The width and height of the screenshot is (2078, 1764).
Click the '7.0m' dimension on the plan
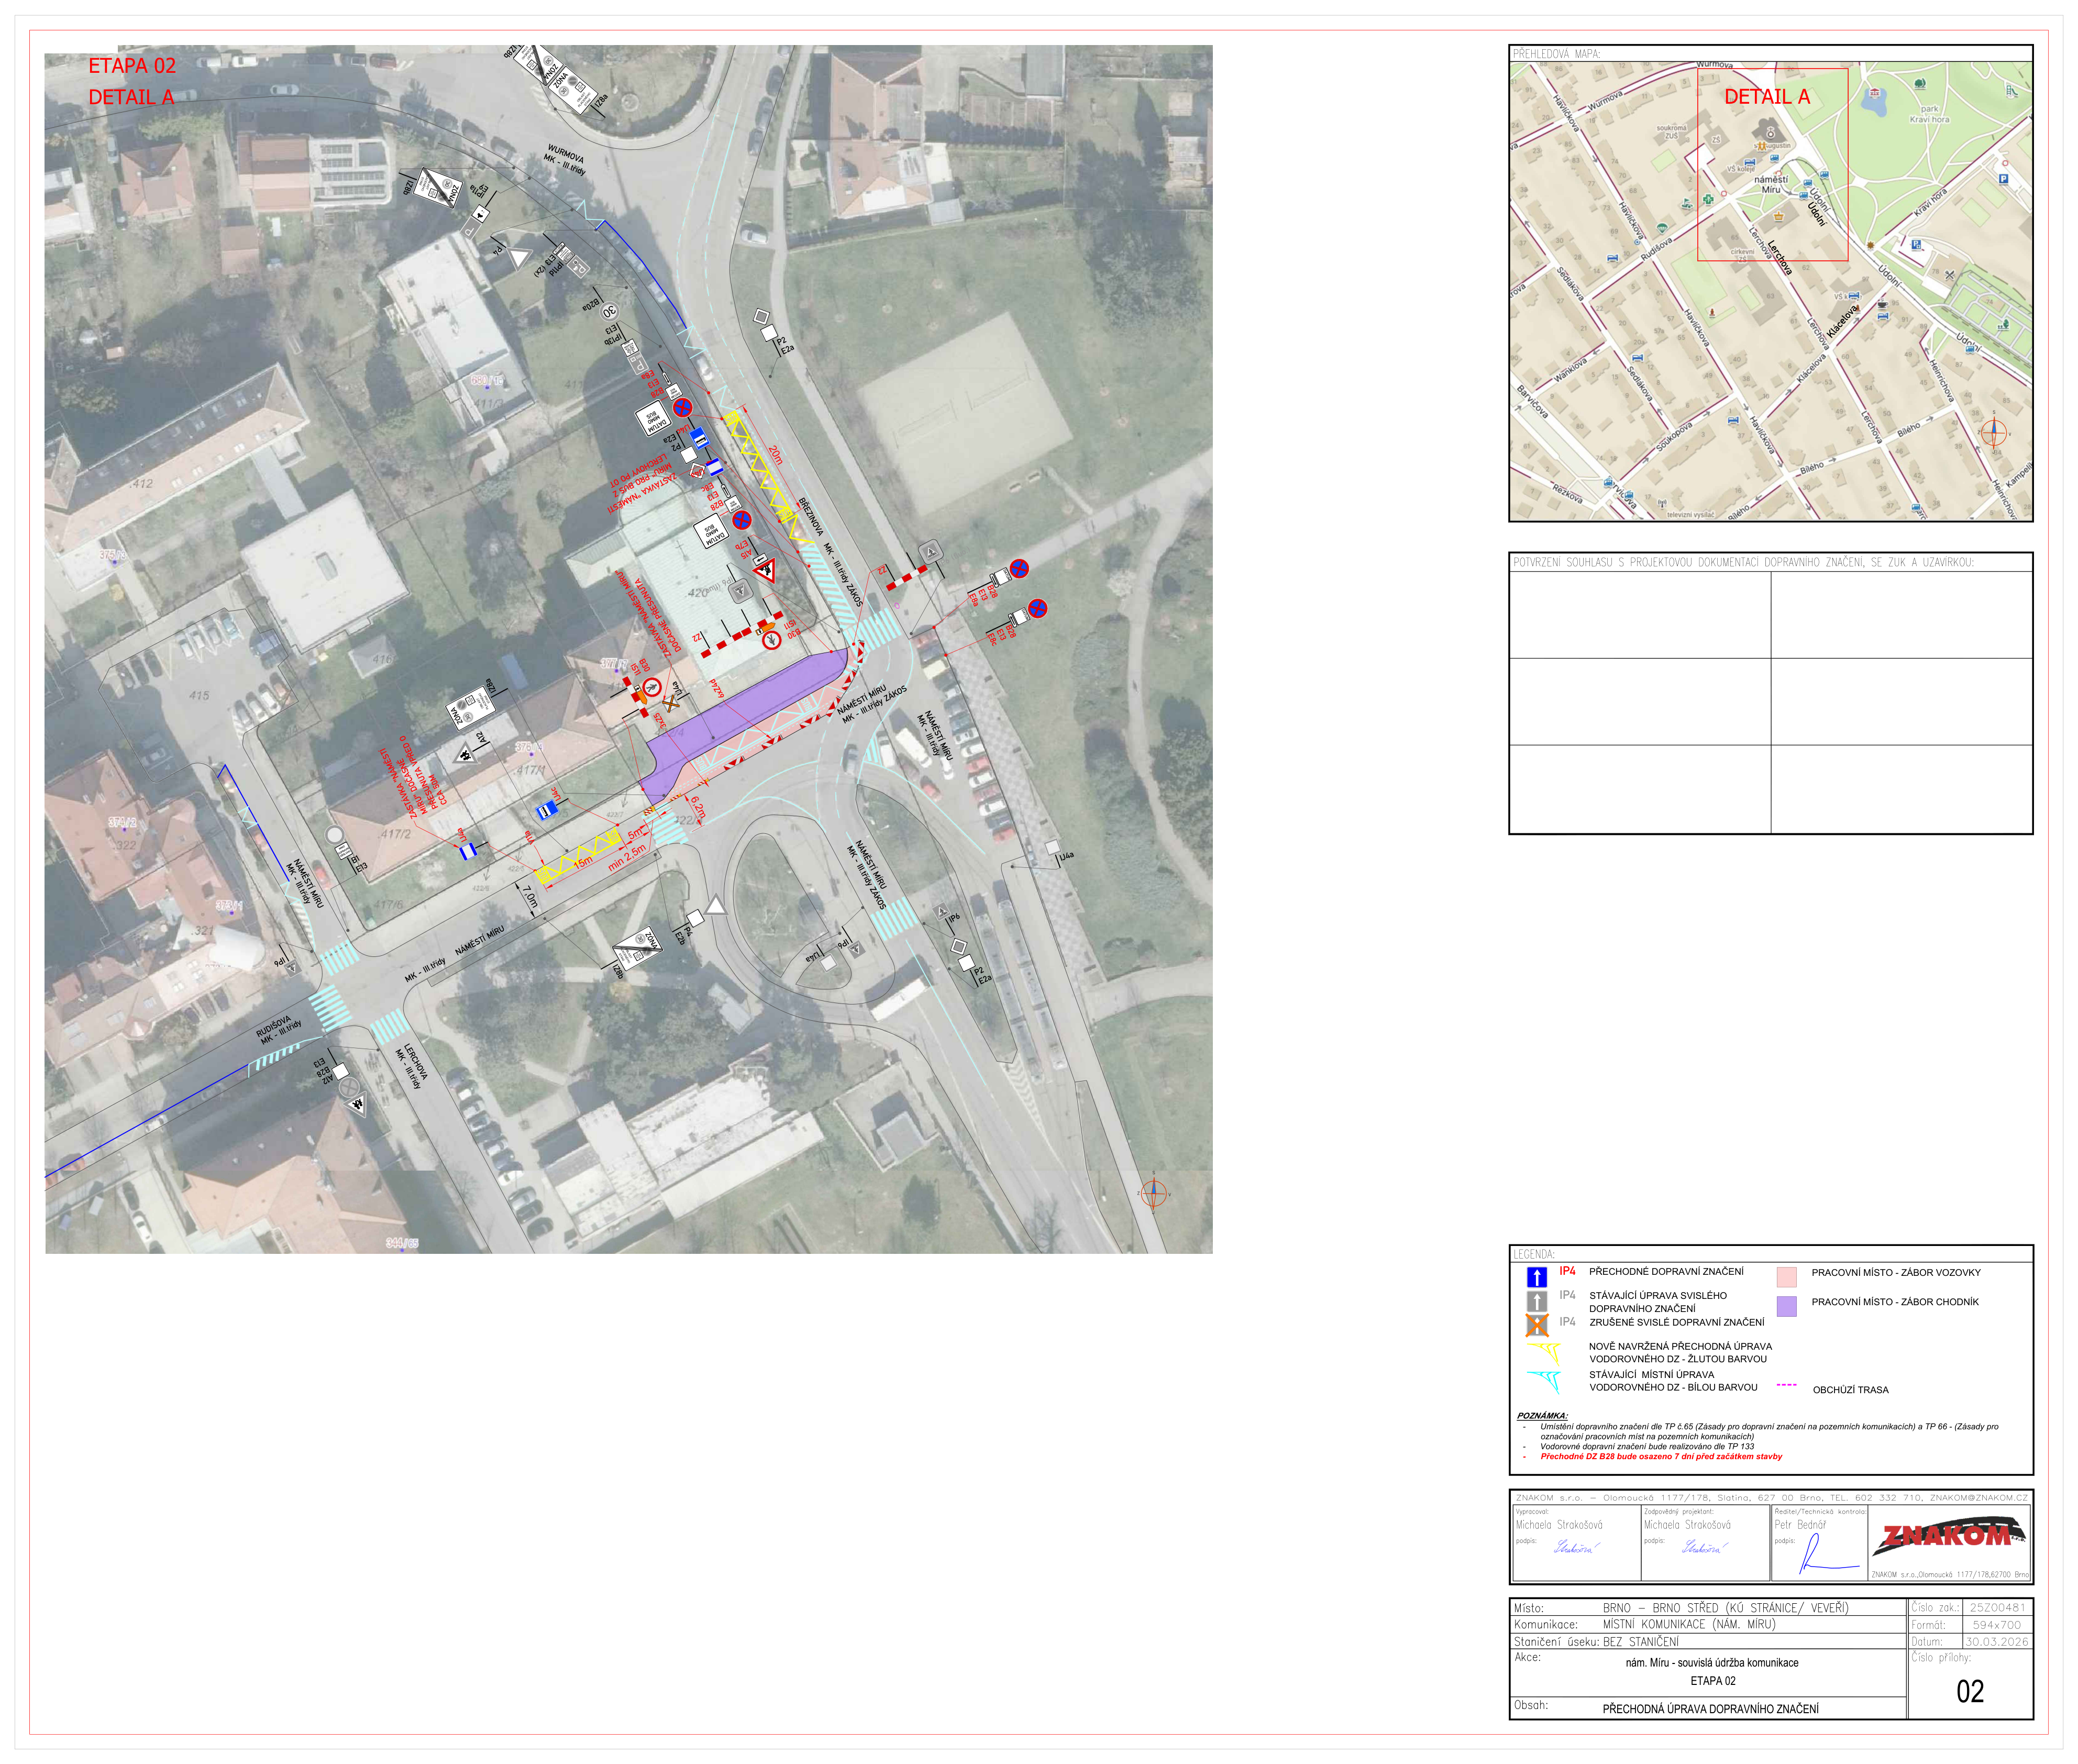pos(530,897)
